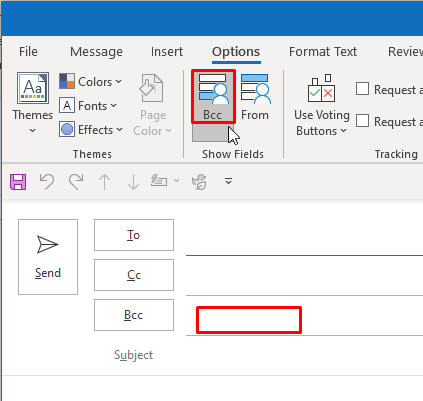Send the email message
The image size is (423, 401).
[48, 257]
